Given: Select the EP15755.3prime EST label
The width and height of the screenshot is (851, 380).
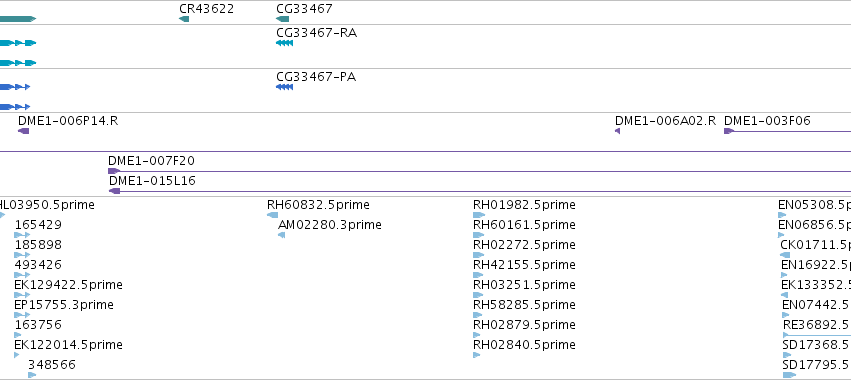Looking at the screenshot, I should [64, 305].
